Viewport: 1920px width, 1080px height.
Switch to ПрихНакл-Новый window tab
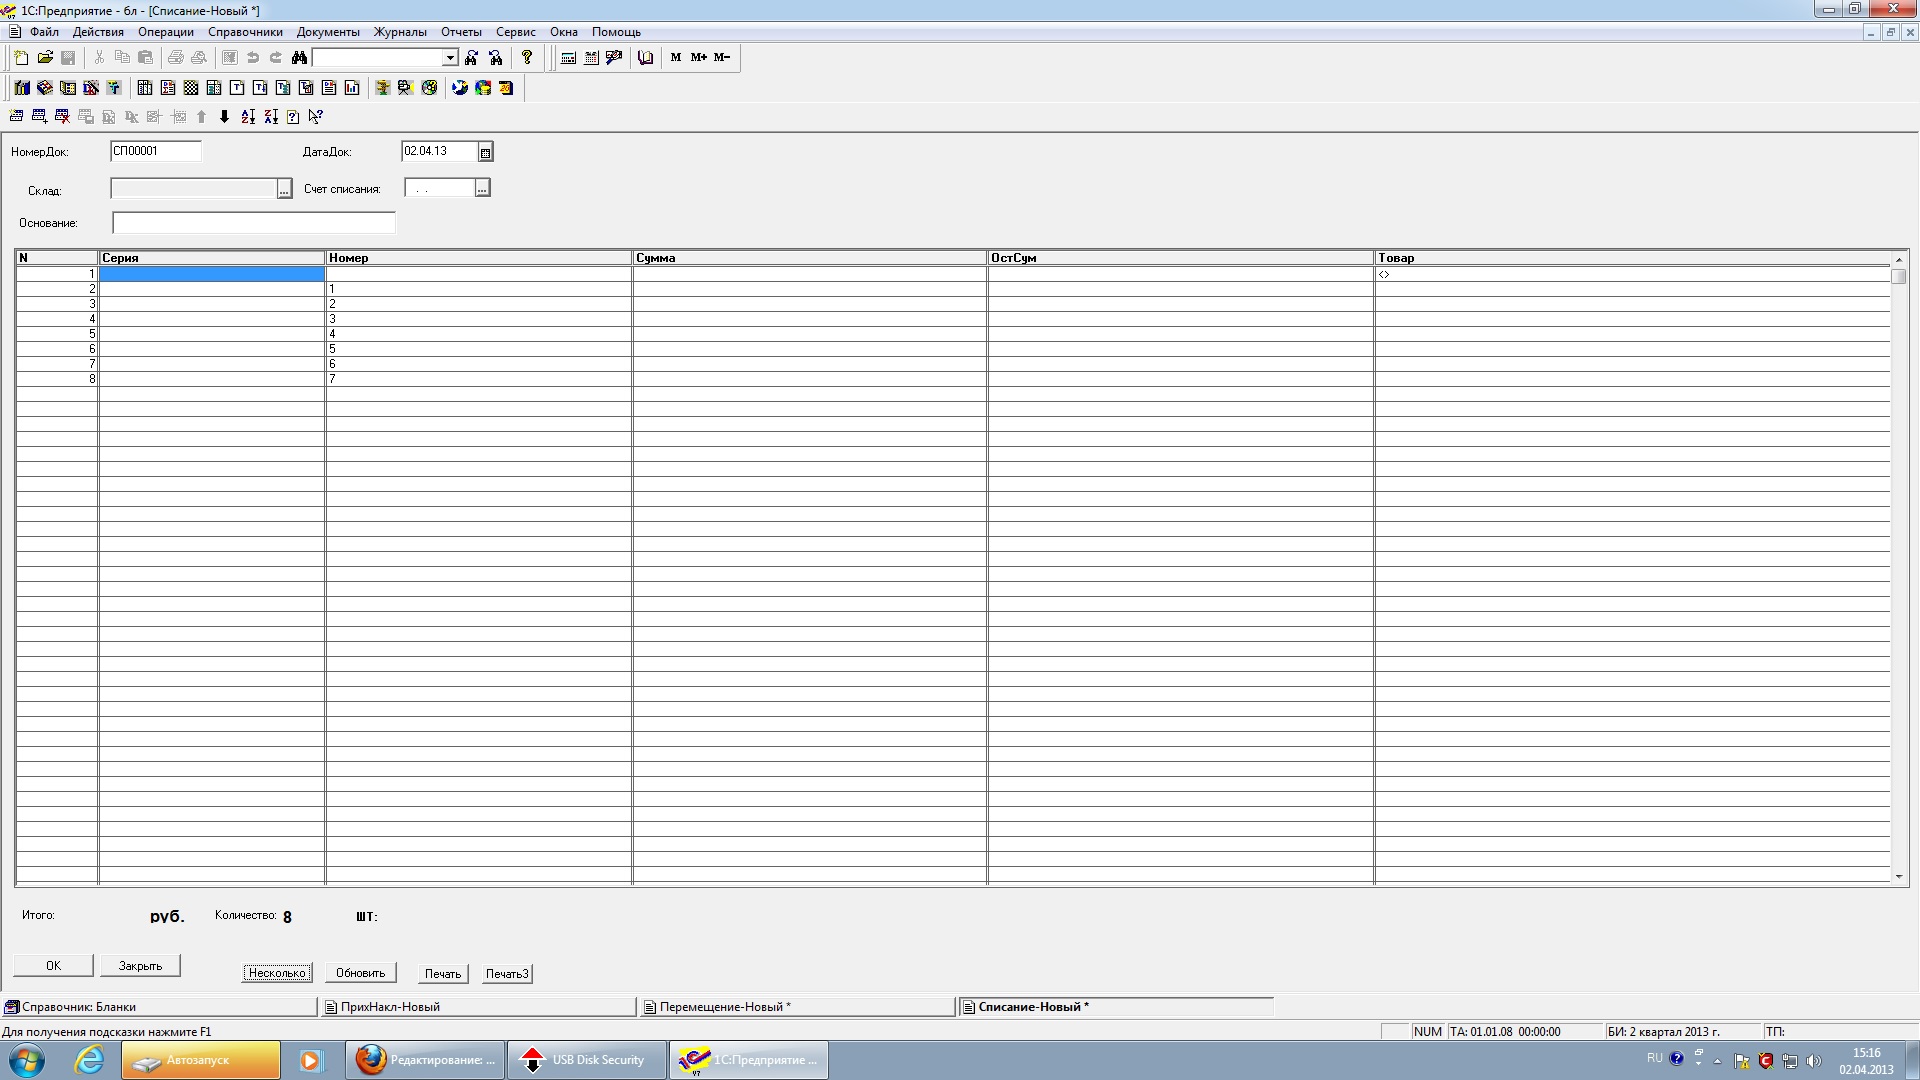coord(478,1007)
